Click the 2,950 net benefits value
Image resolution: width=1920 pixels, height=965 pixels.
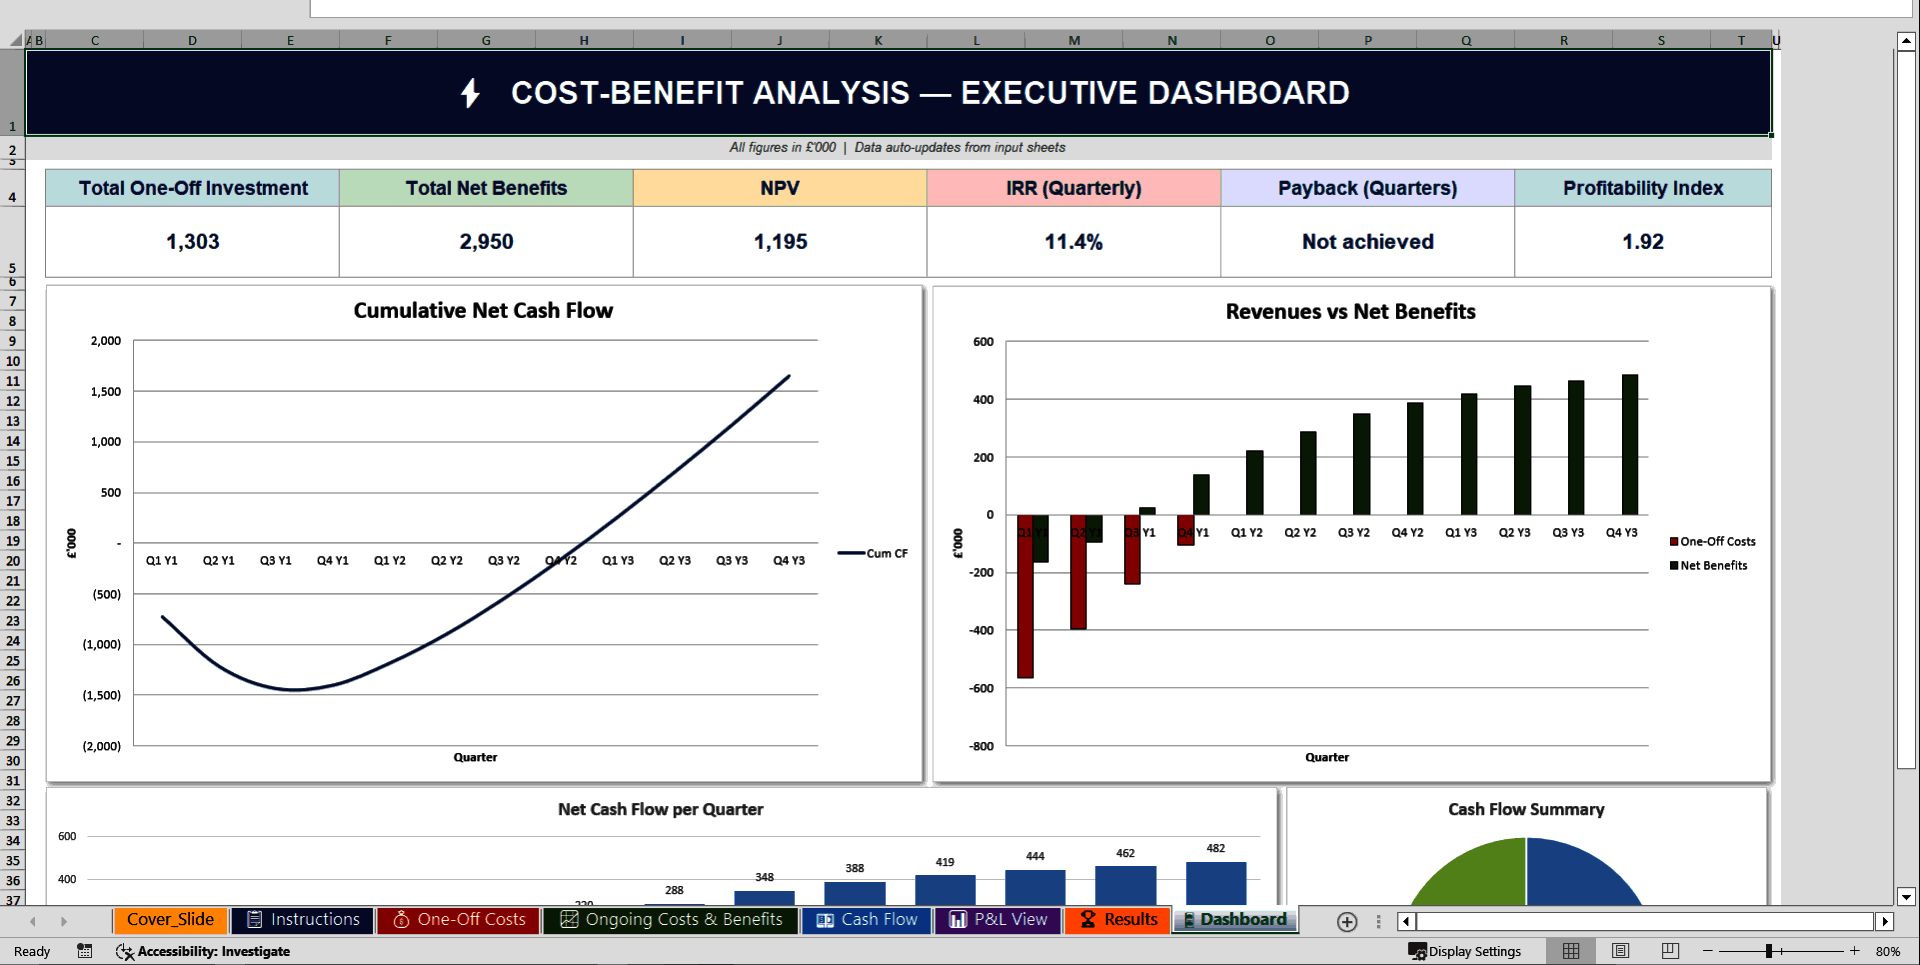(486, 242)
